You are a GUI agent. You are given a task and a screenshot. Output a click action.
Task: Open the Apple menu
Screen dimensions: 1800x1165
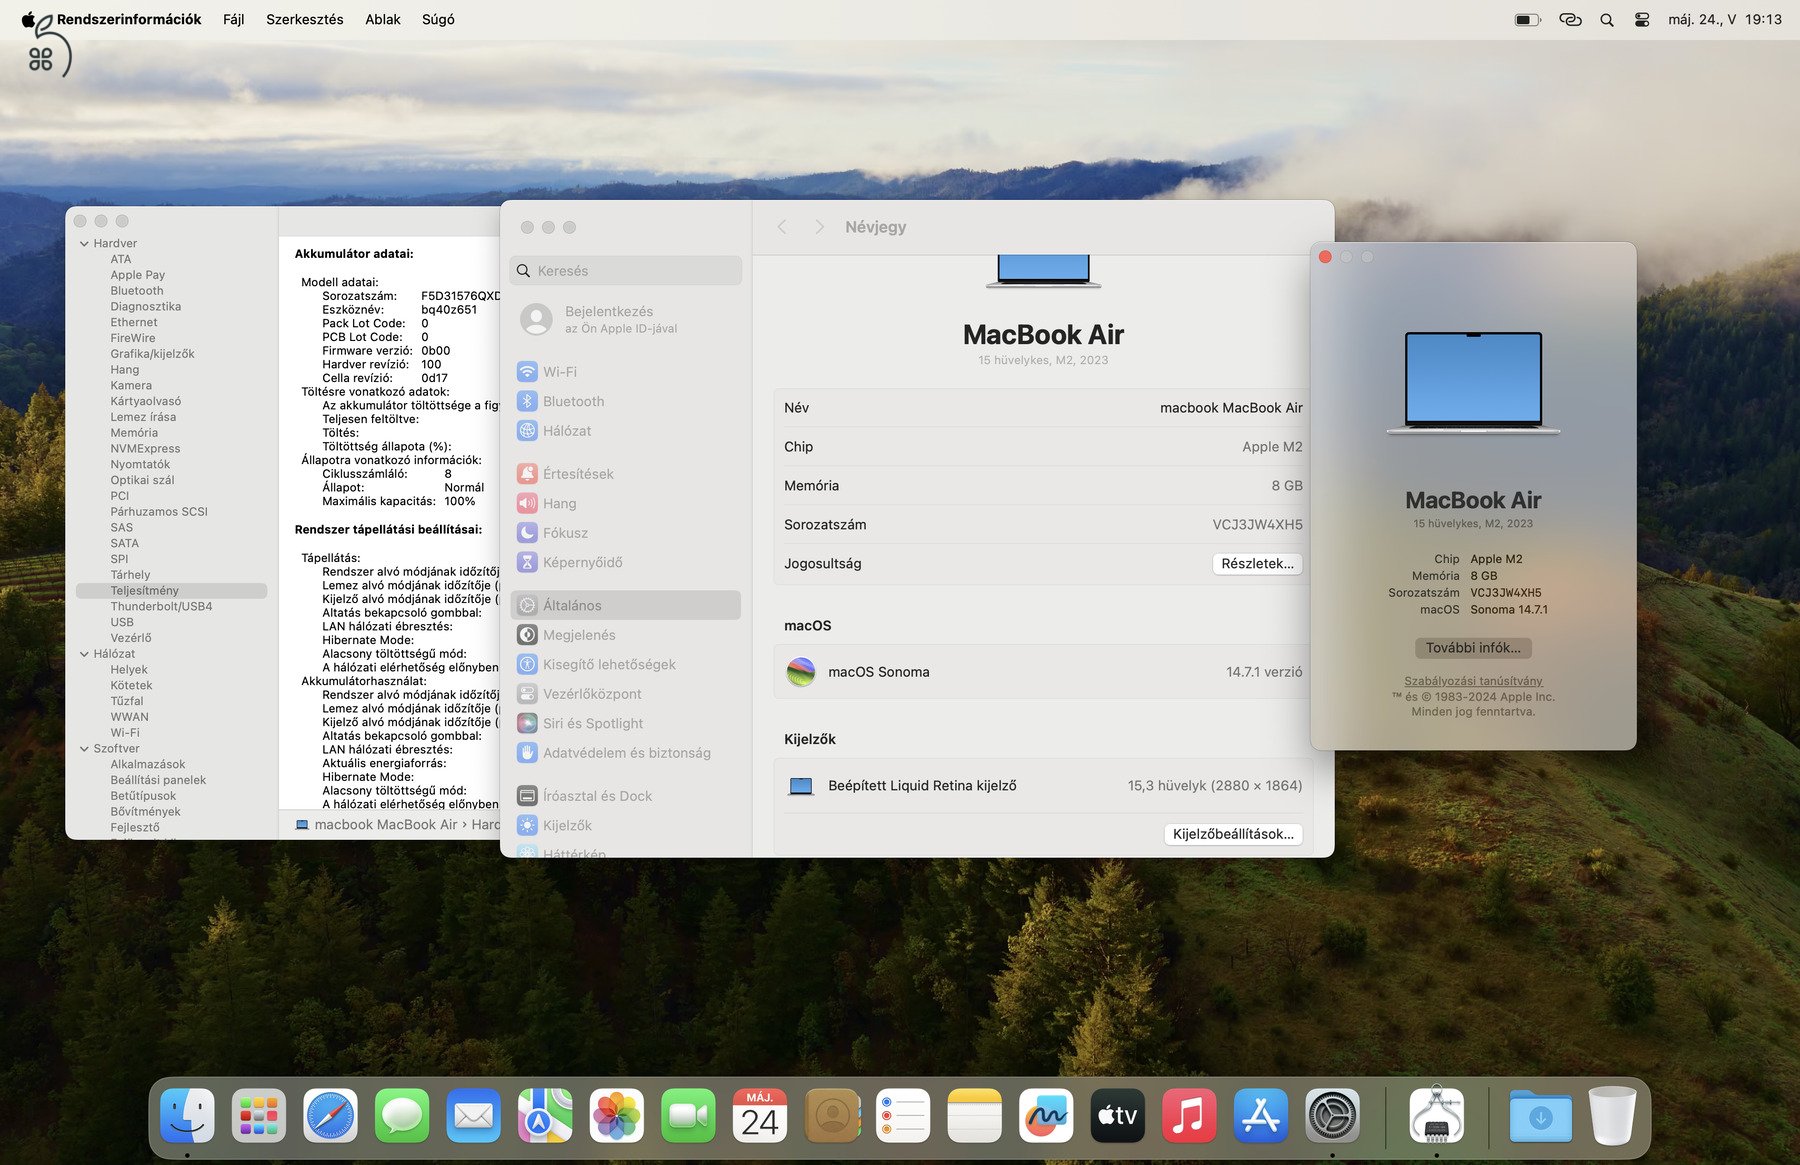point(29,20)
